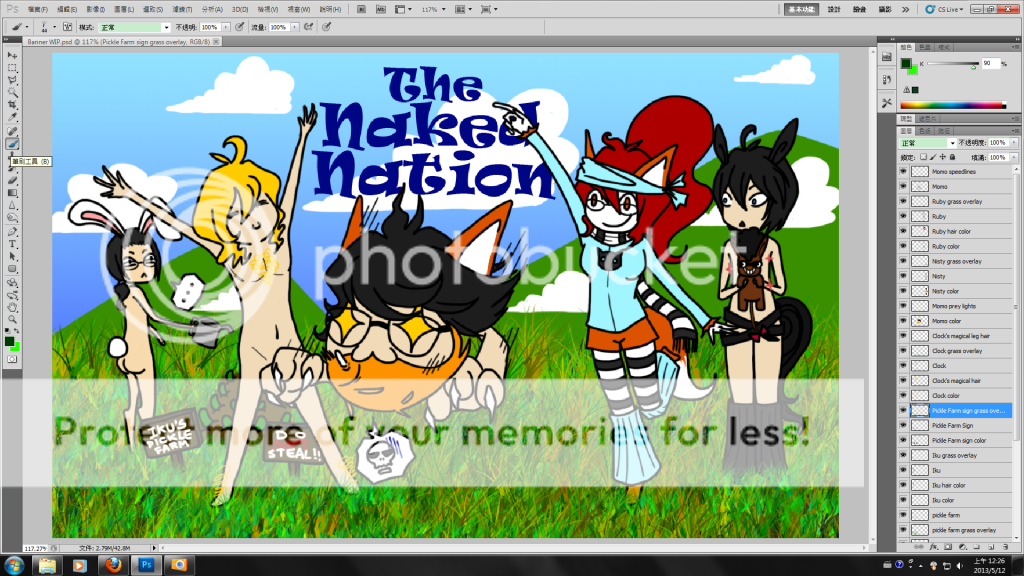Image resolution: width=1024 pixels, height=576 pixels.
Task: Open the 3D(D) menu
Action: point(240,9)
